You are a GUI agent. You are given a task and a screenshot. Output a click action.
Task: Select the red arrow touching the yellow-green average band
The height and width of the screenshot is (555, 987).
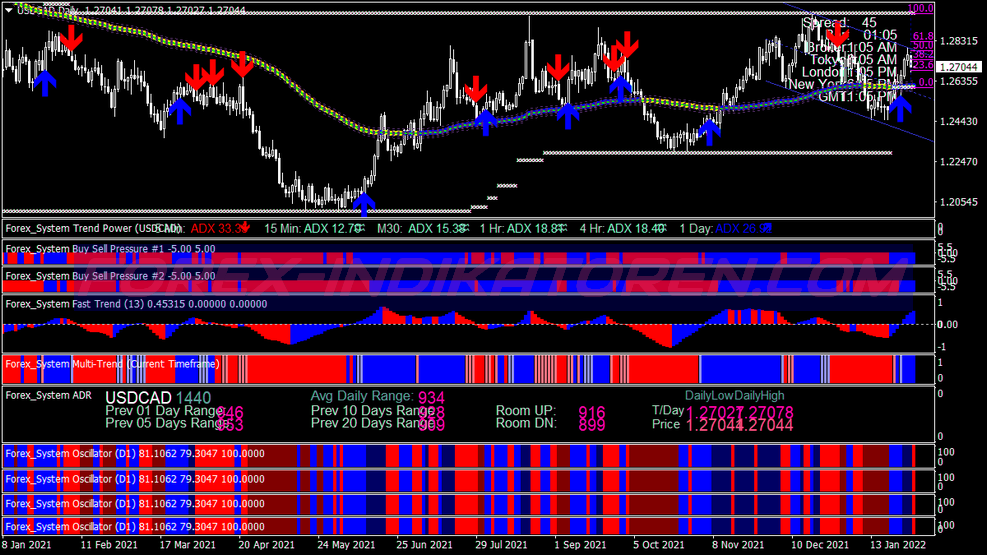tap(242, 64)
